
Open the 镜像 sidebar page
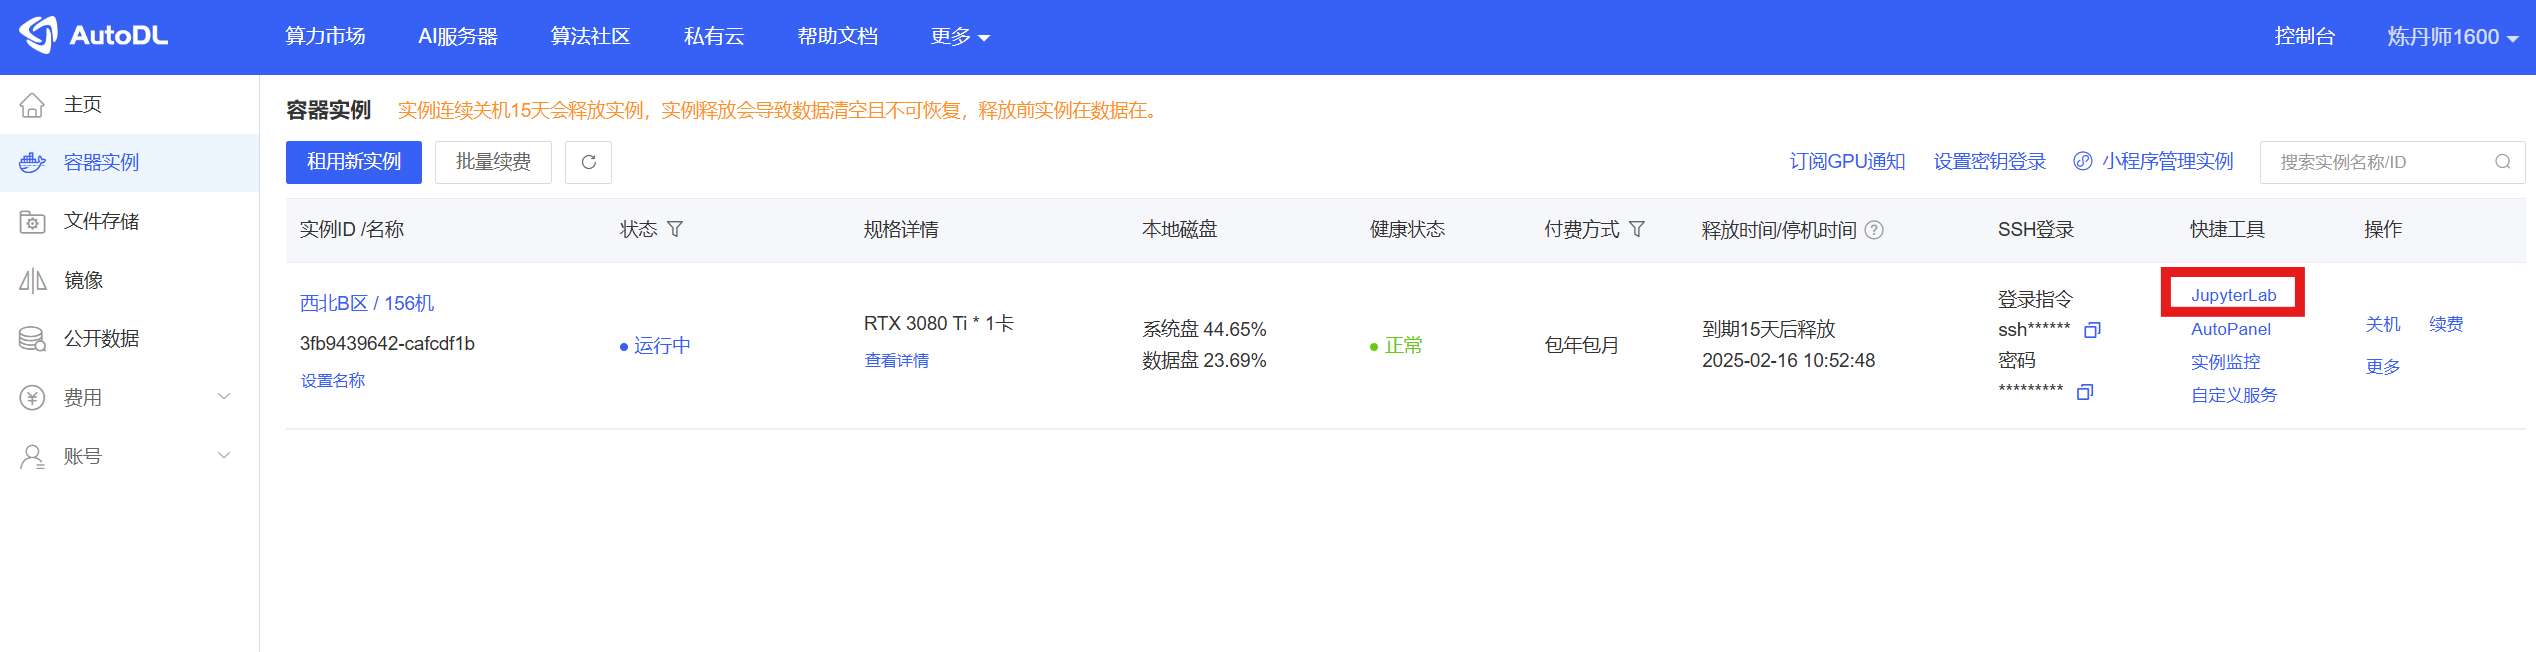tap(83, 280)
